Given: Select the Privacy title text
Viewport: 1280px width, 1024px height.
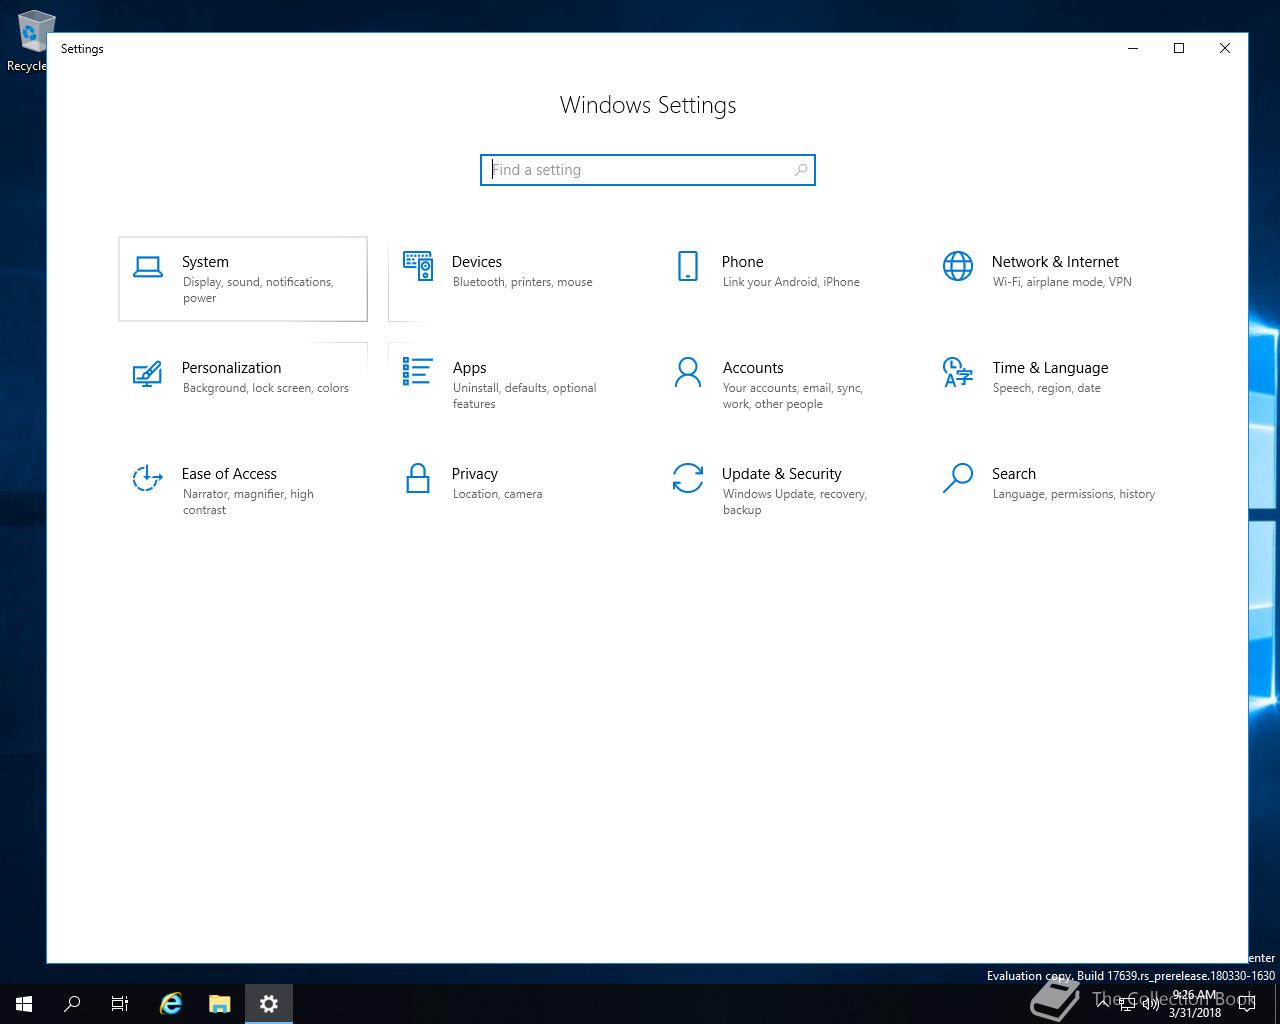Looking at the screenshot, I should pyautogui.click(x=475, y=474).
